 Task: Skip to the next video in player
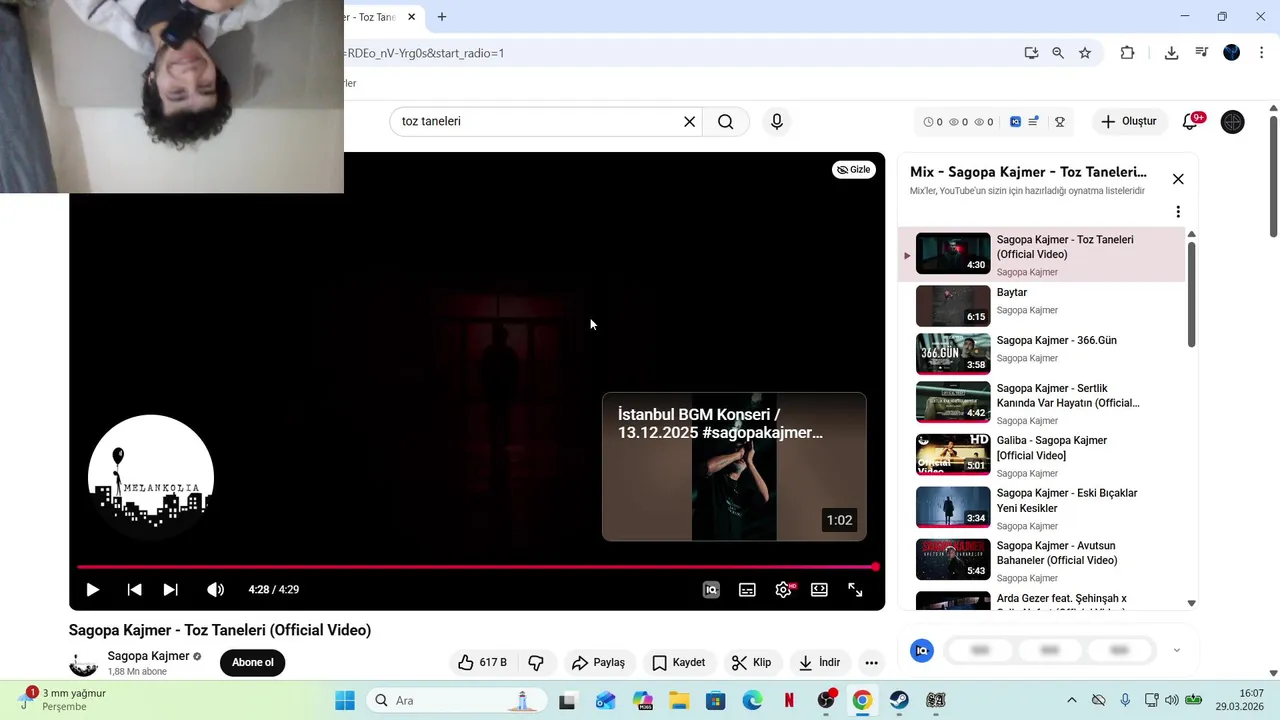point(170,590)
